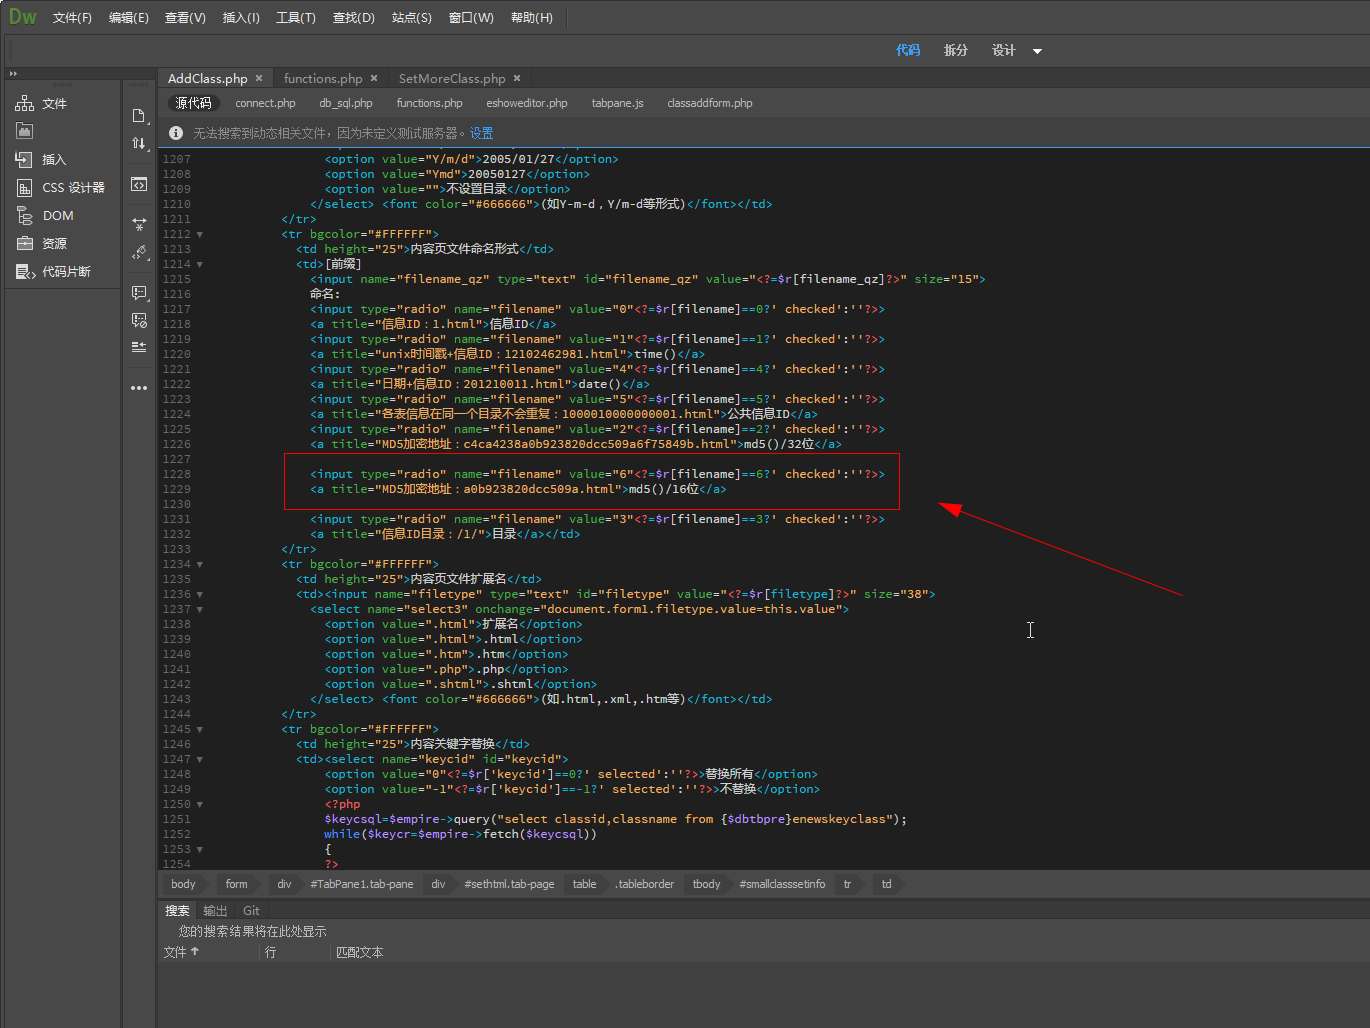
Task: Close the functions.php document tab
Action: pyautogui.click(x=374, y=79)
